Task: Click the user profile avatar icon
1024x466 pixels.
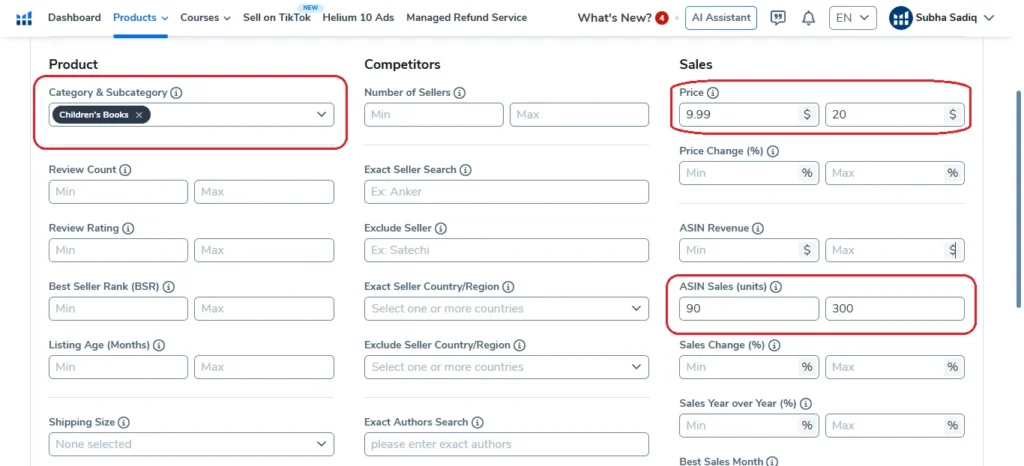Action: point(900,18)
